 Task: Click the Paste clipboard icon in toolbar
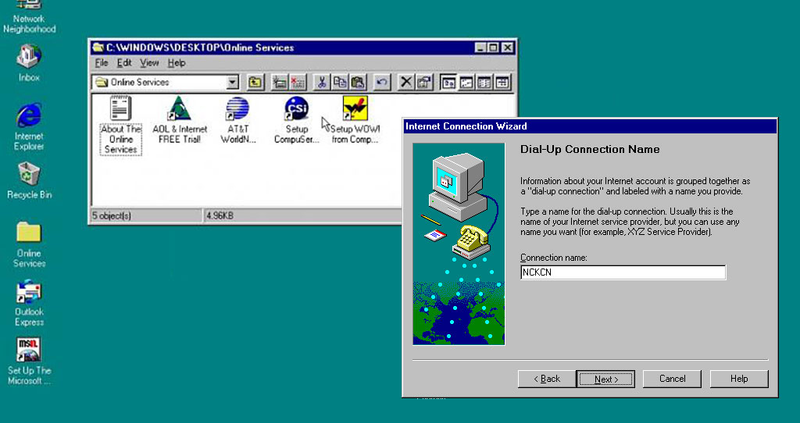pos(358,82)
